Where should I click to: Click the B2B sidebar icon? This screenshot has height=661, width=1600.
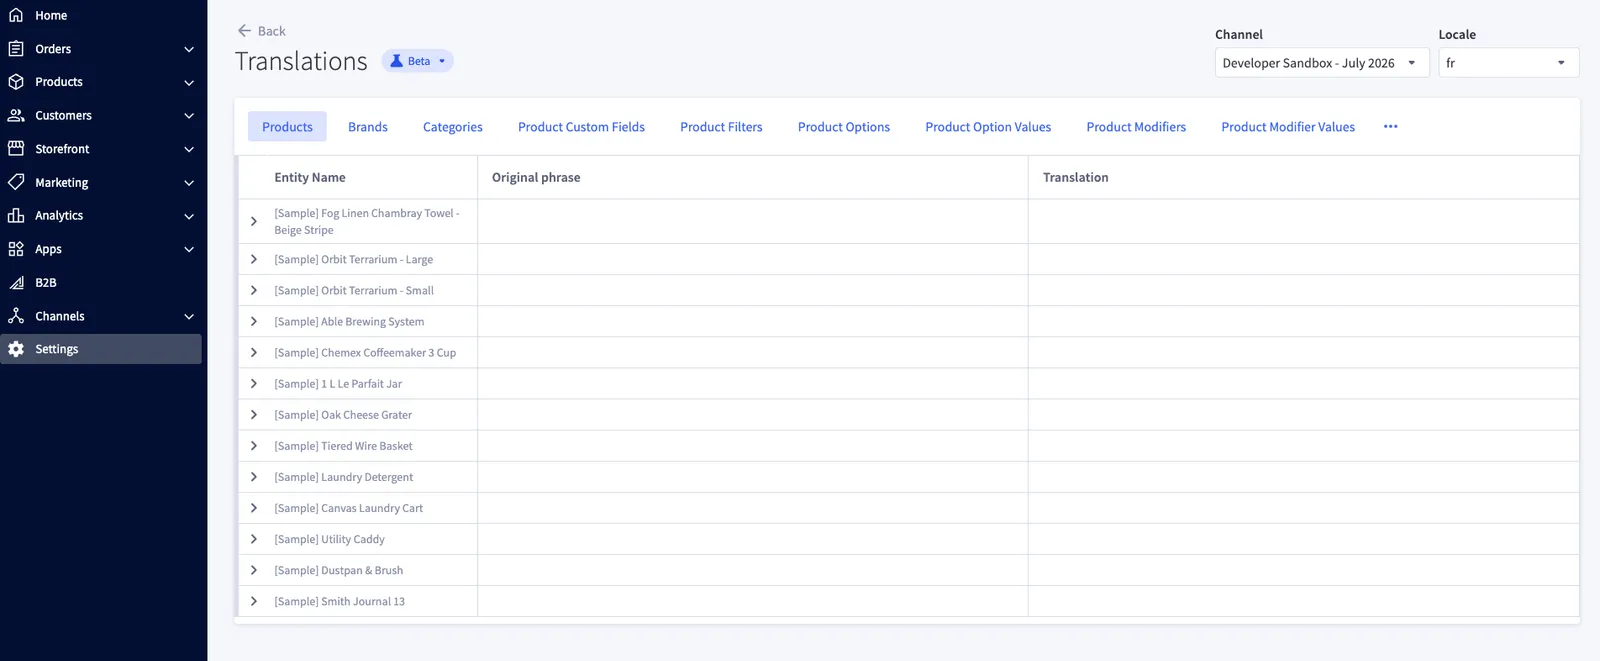(16, 282)
